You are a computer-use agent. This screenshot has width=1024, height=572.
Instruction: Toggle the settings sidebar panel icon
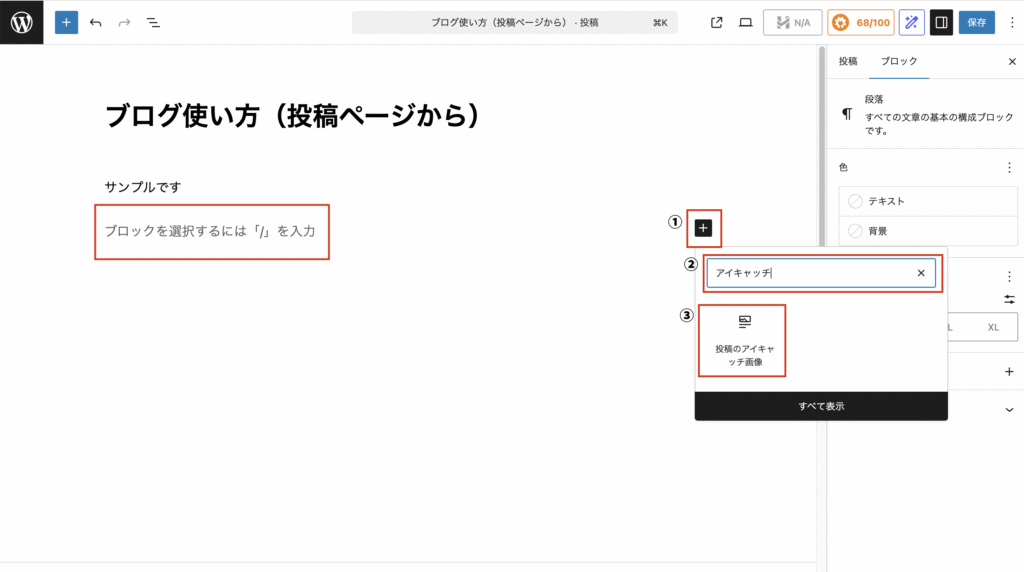[941, 22]
